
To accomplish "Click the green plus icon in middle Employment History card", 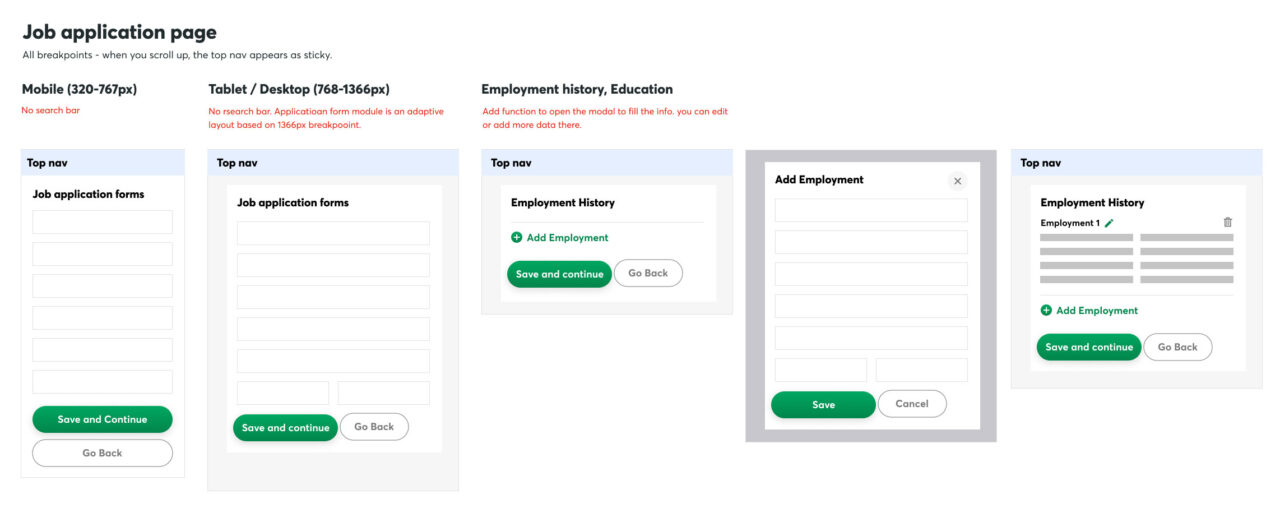I will pos(517,238).
